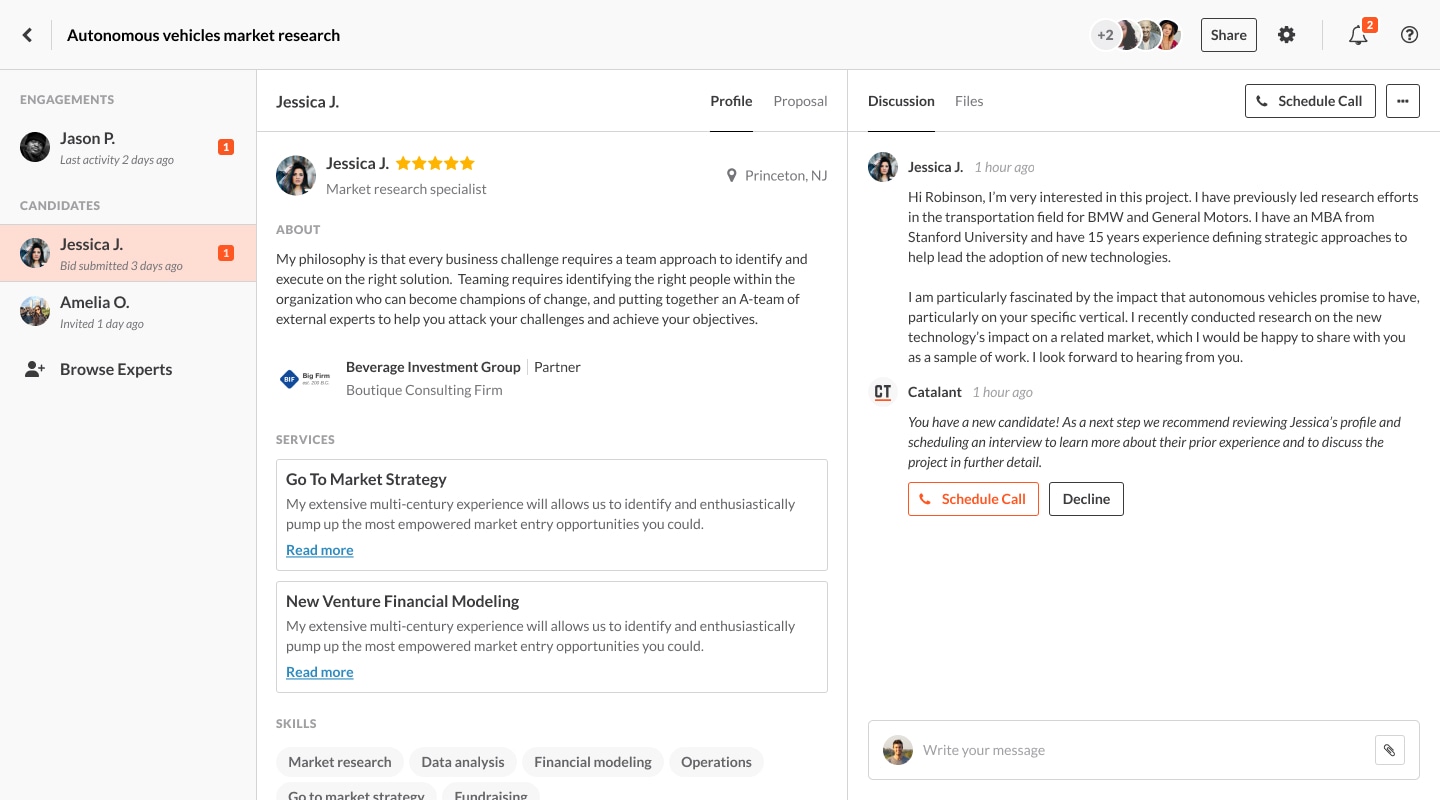This screenshot has width=1440, height=800.
Task: Click the Browse Experts add-person icon
Action: pos(35,369)
